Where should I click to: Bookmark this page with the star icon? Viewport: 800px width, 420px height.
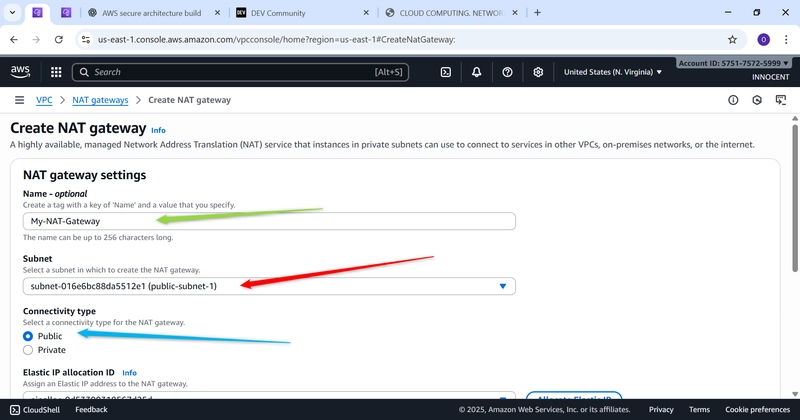(x=732, y=39)
